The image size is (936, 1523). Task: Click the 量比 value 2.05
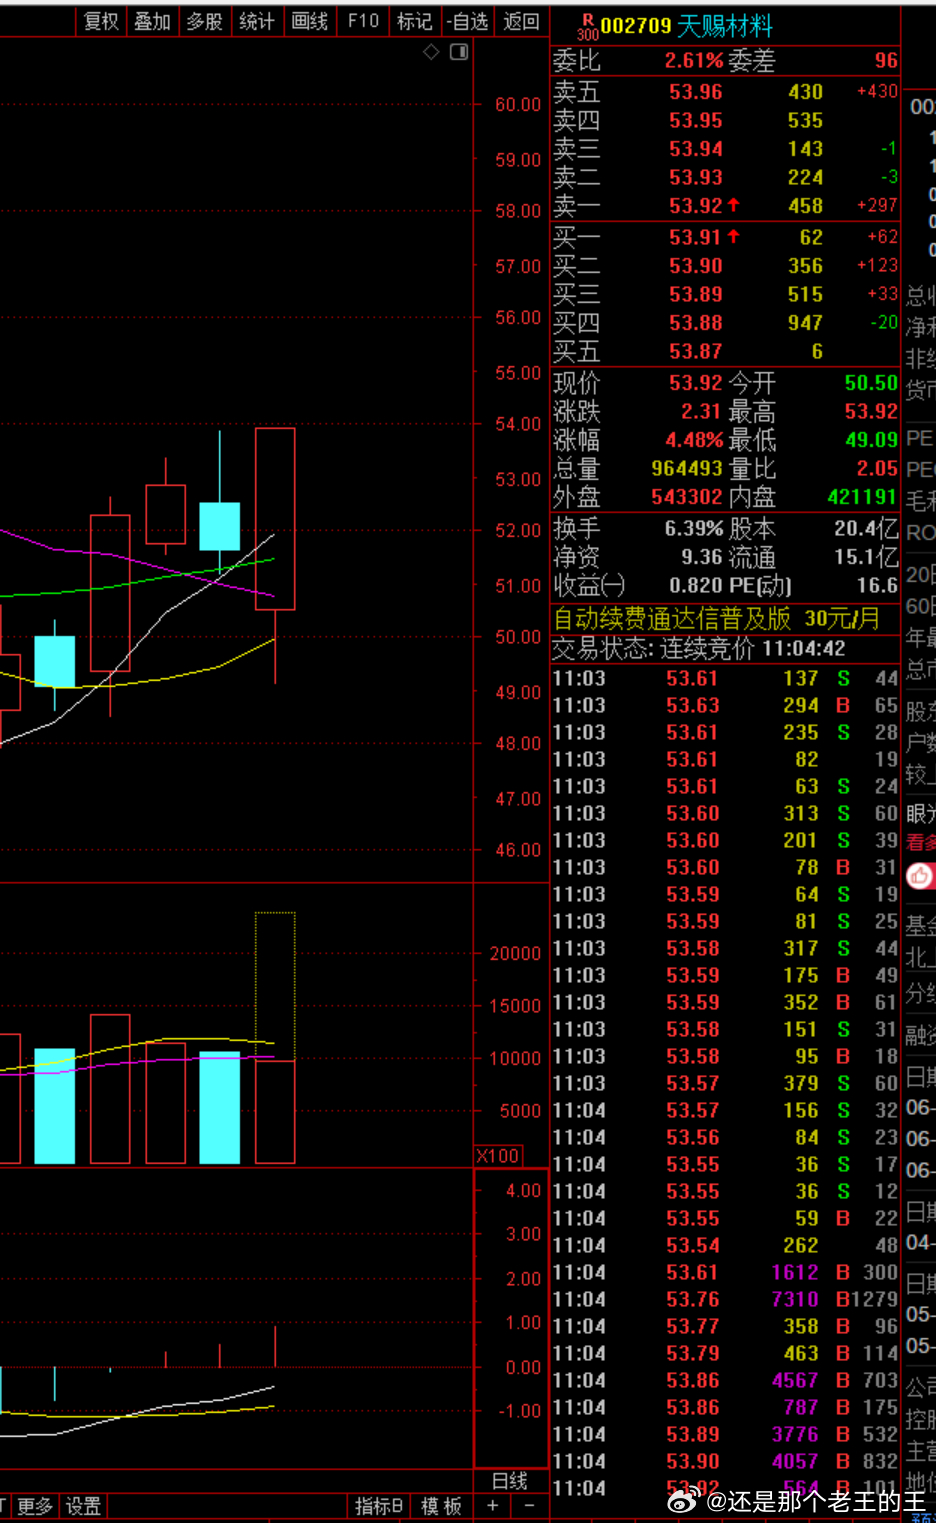(877, 469)
